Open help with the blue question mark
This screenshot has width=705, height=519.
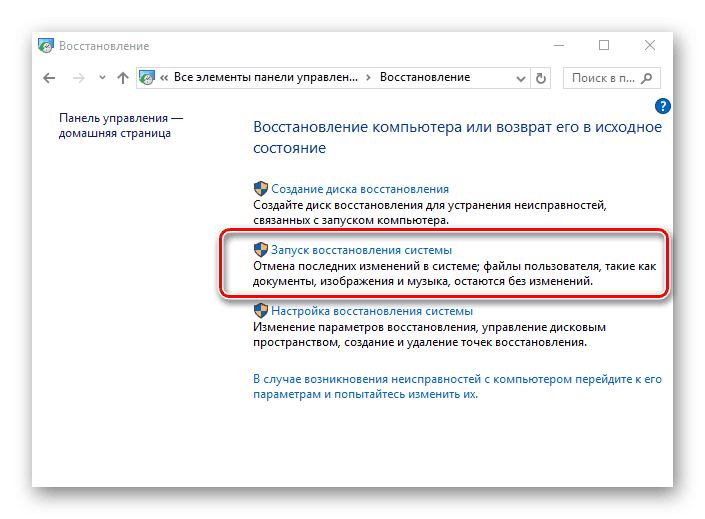tap(662, 106)
